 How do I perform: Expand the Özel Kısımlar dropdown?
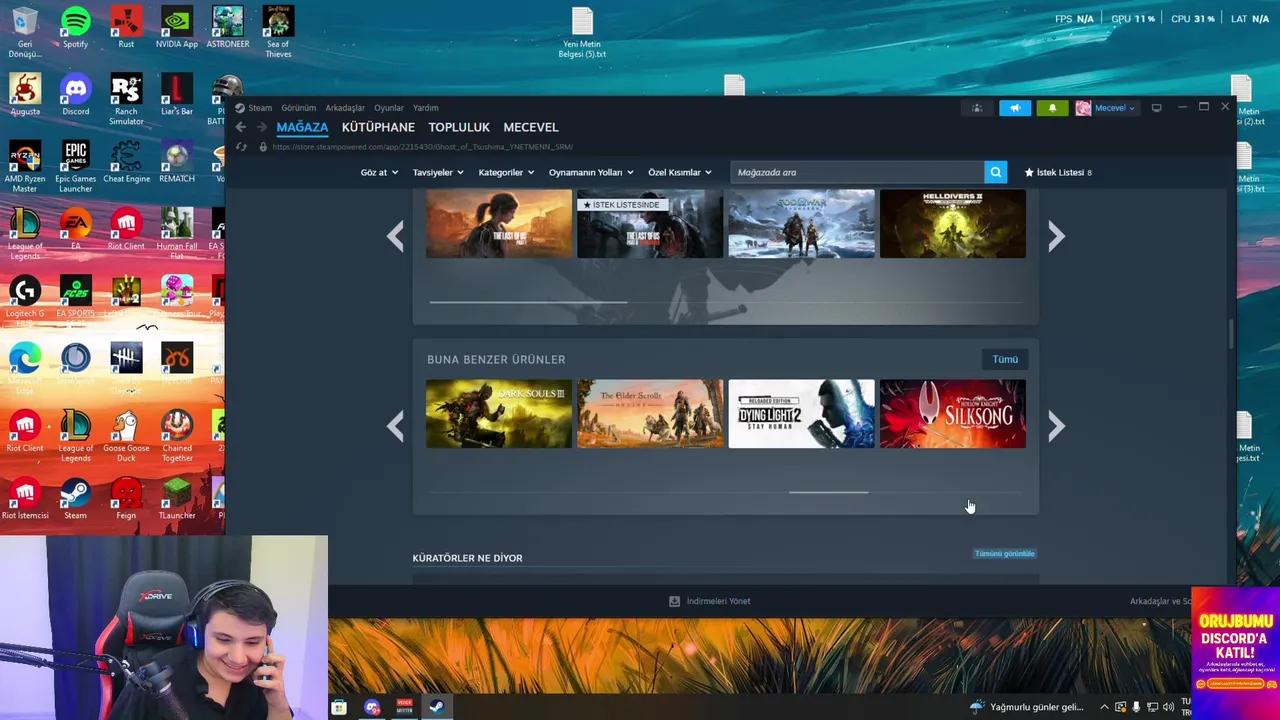(680, 172)
